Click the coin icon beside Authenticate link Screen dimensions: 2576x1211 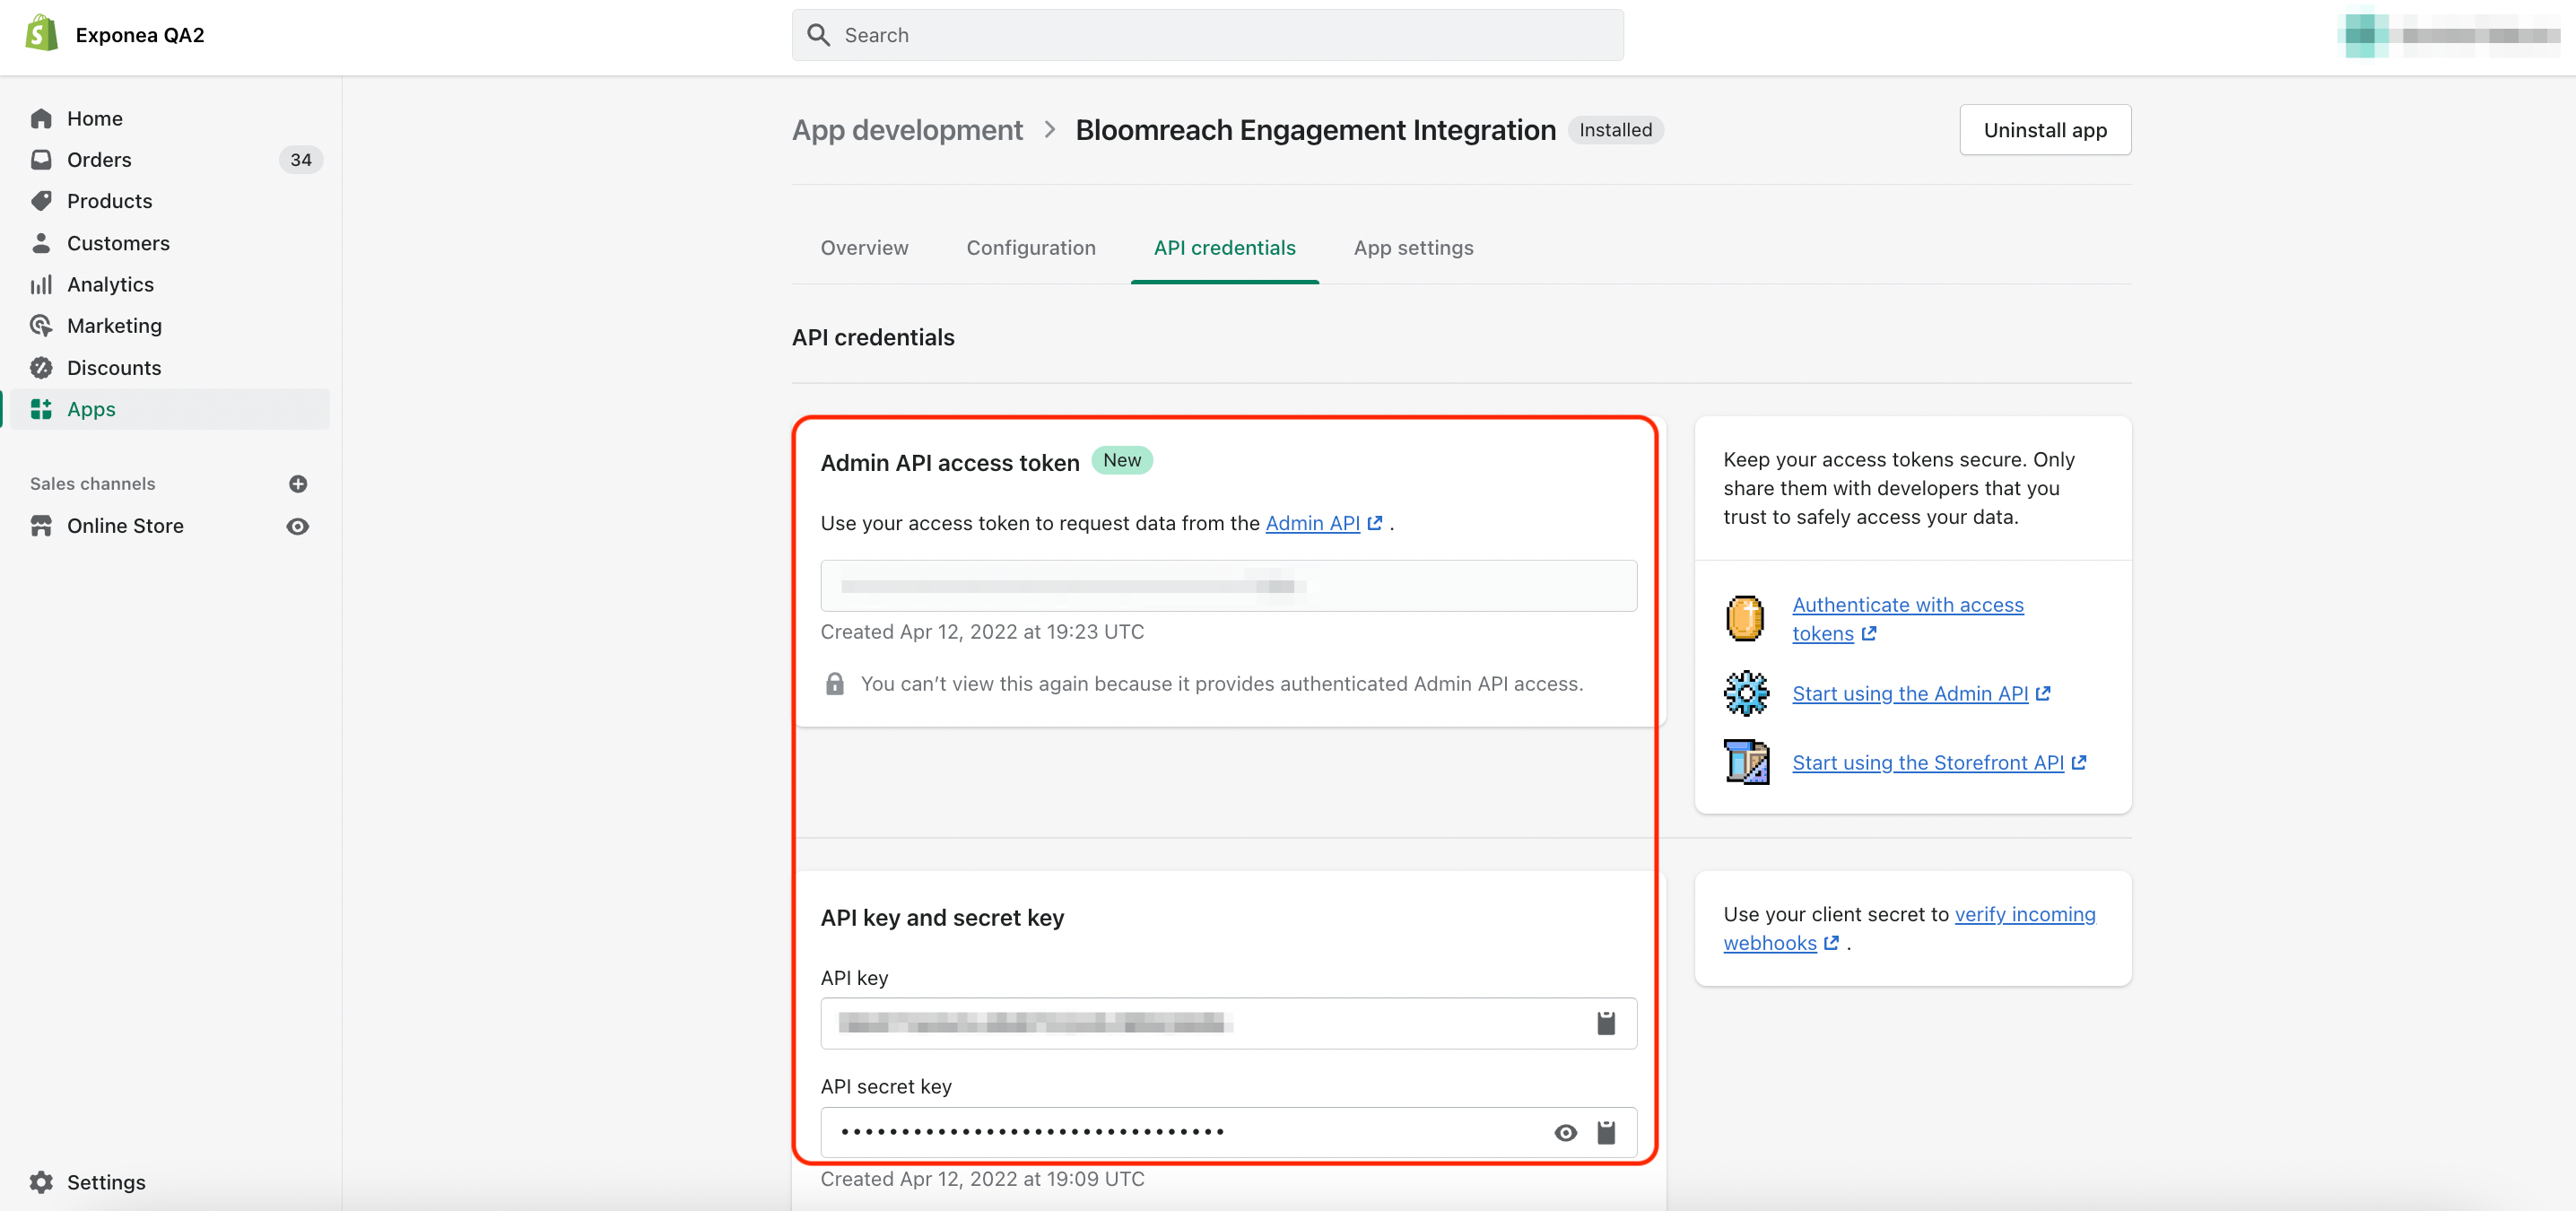pyautogui.click(x=1745, y=618)
